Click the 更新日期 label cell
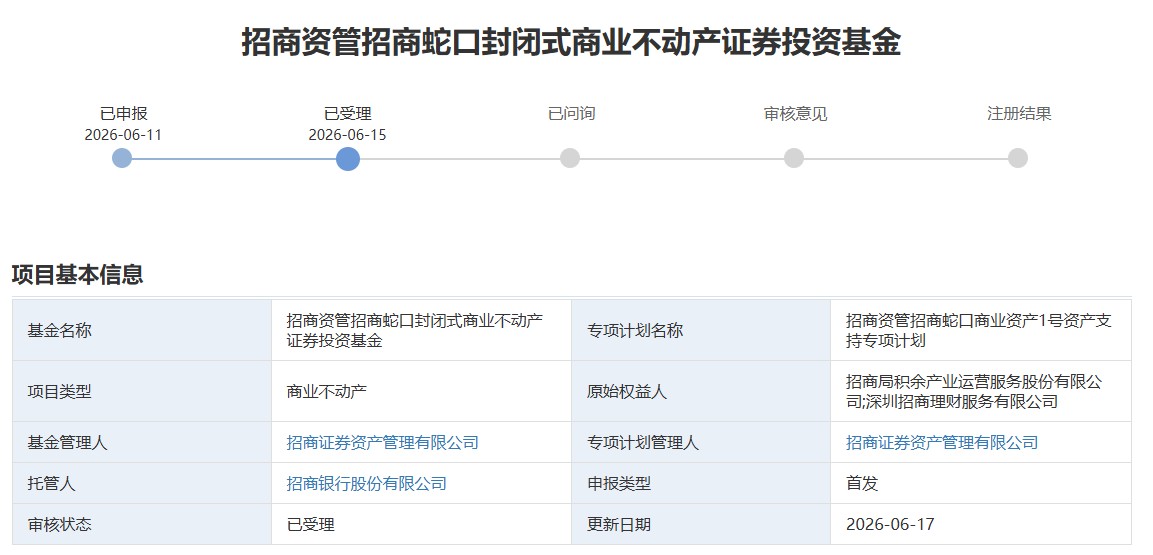The width and height of the screenshot is (1153, 555). point(702,524)
